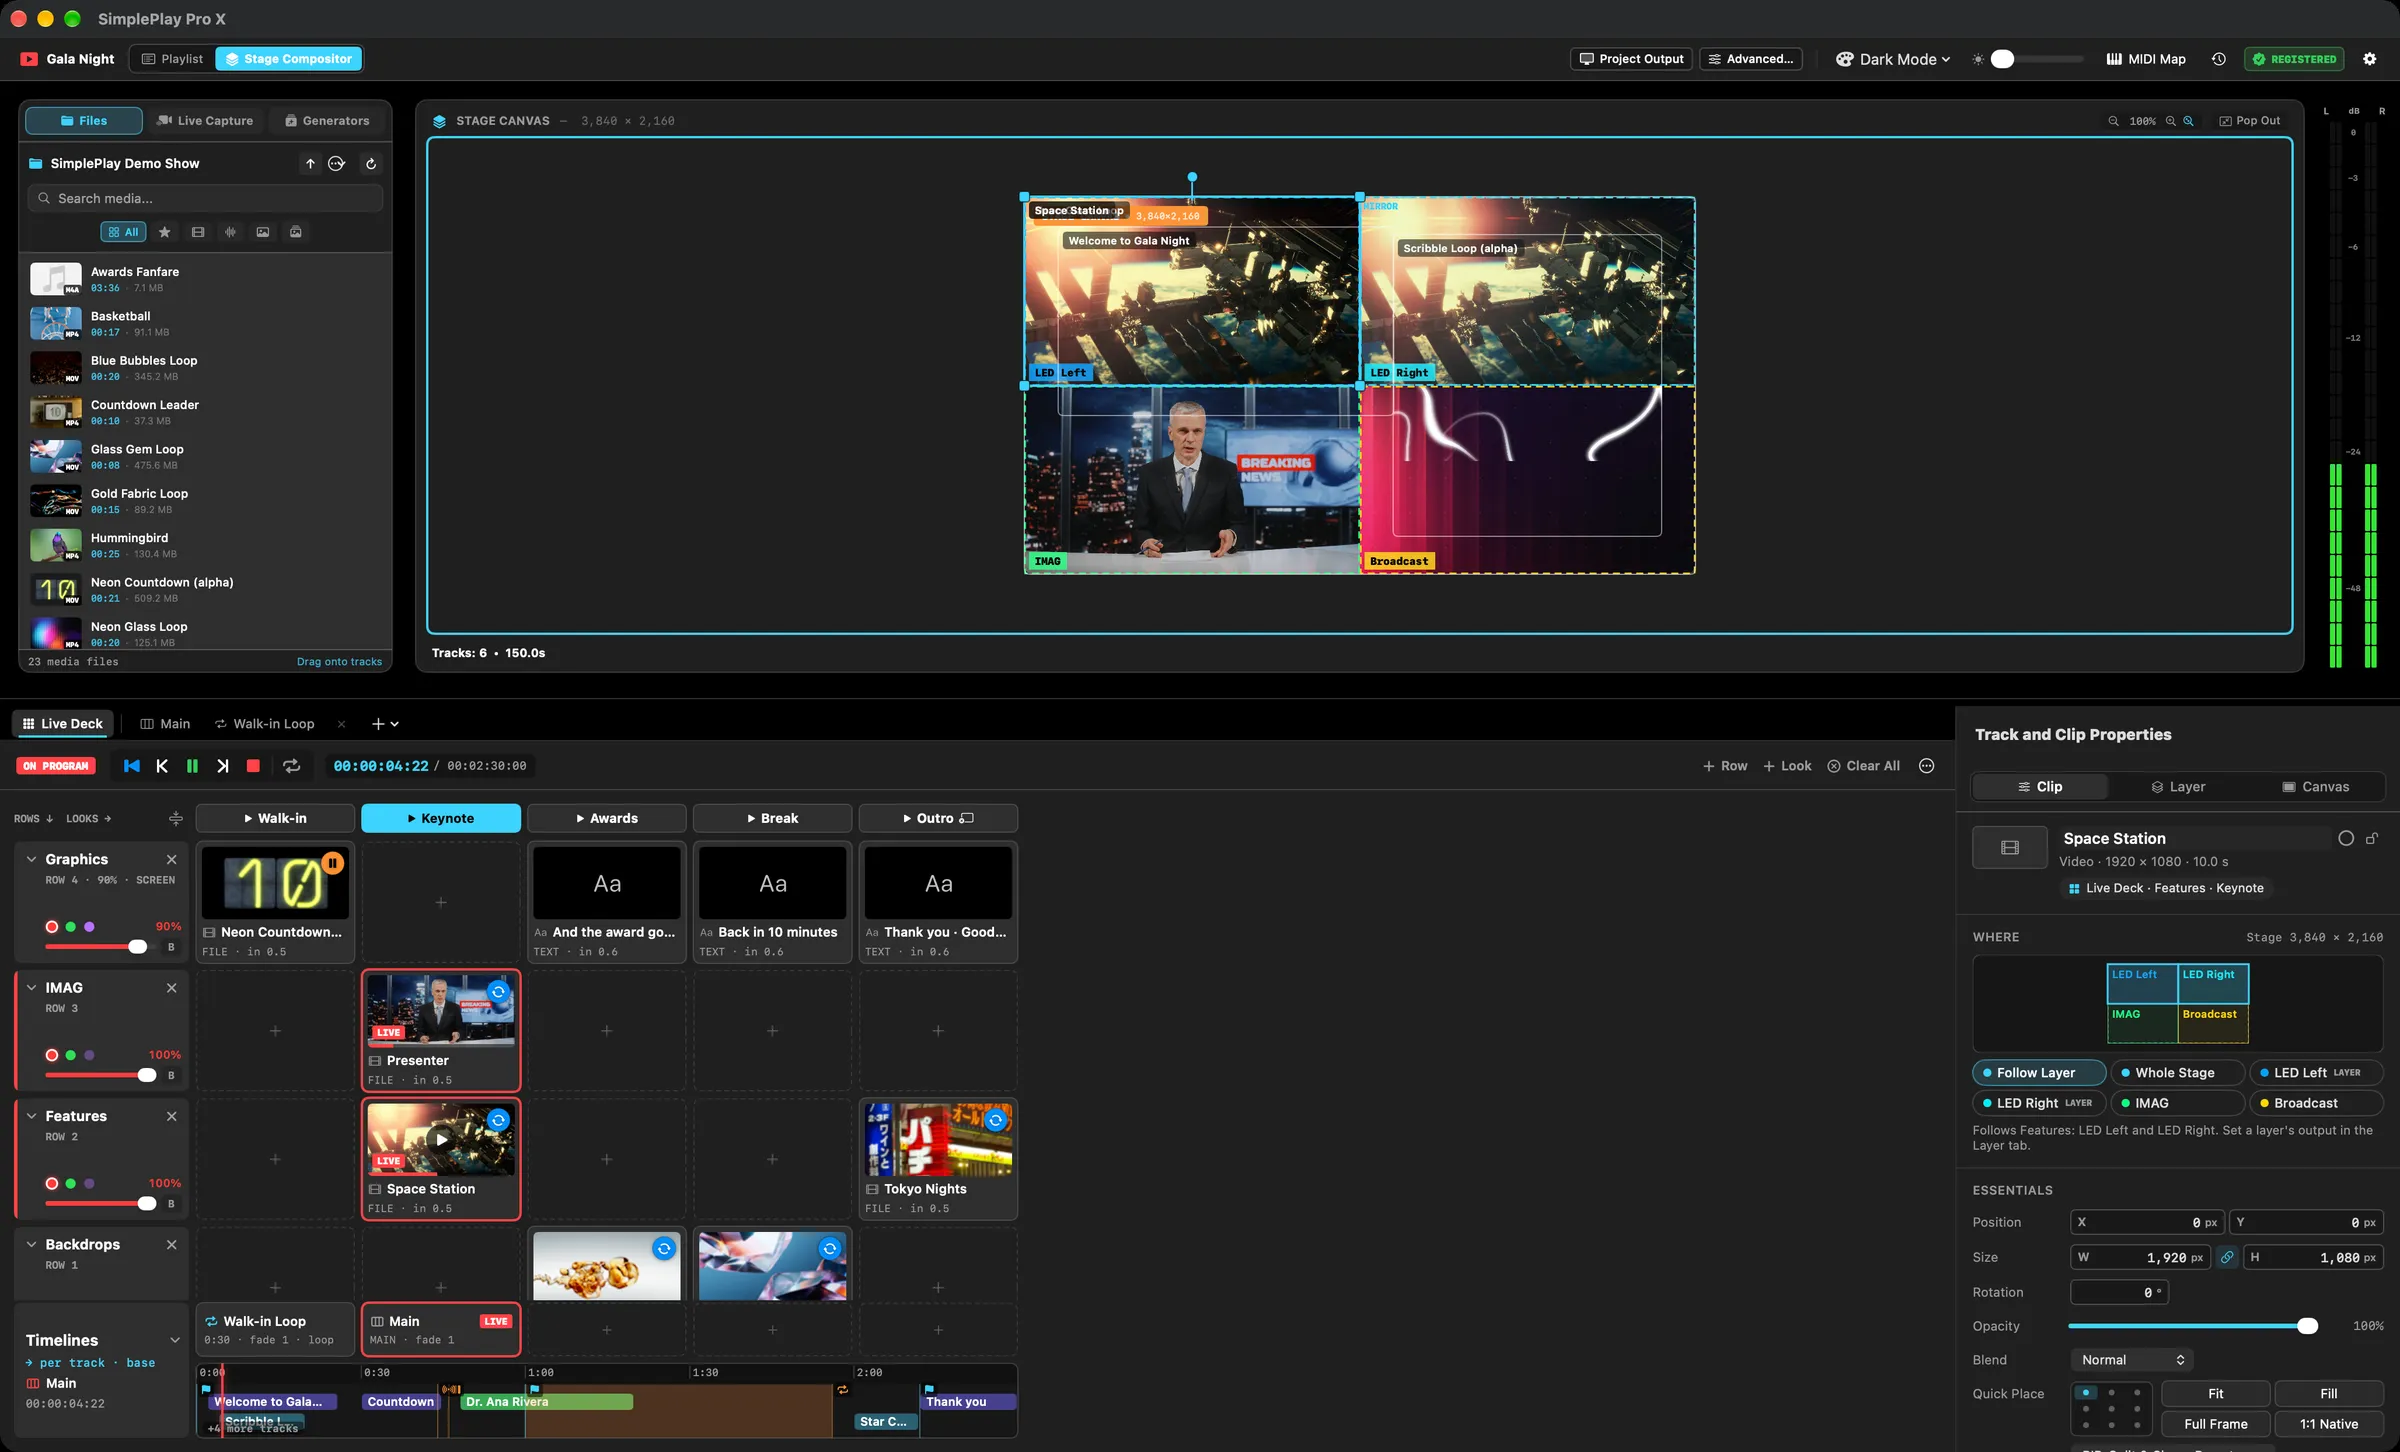Filter media by favorites star
The image size is (2400, 1452).
coord(165,232)
